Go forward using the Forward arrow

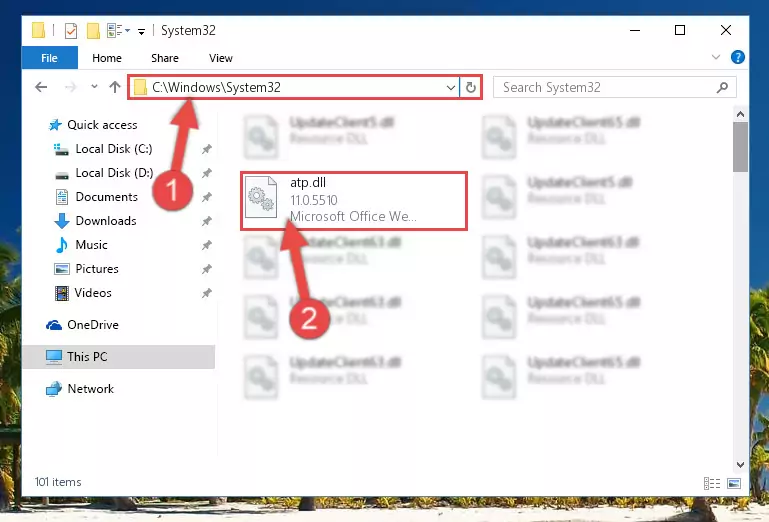click(x=71, y=87)
